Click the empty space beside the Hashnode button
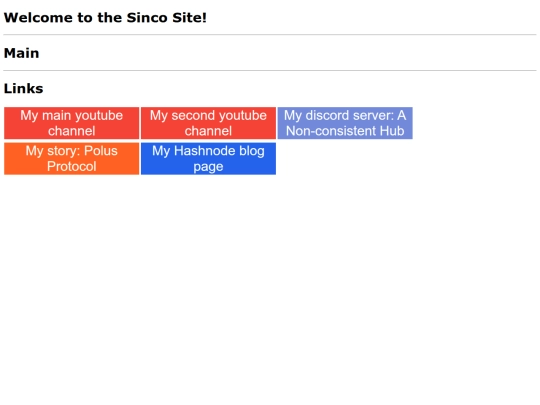 (x=344, y=158)
